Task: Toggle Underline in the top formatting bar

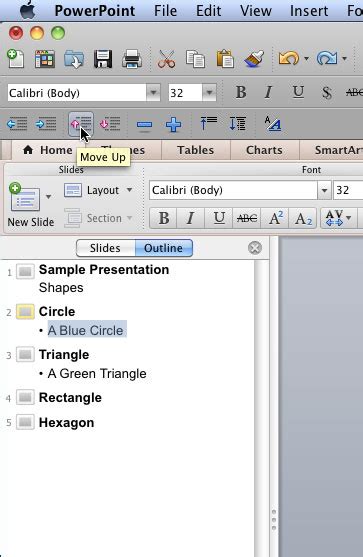Action: (298, 93)
